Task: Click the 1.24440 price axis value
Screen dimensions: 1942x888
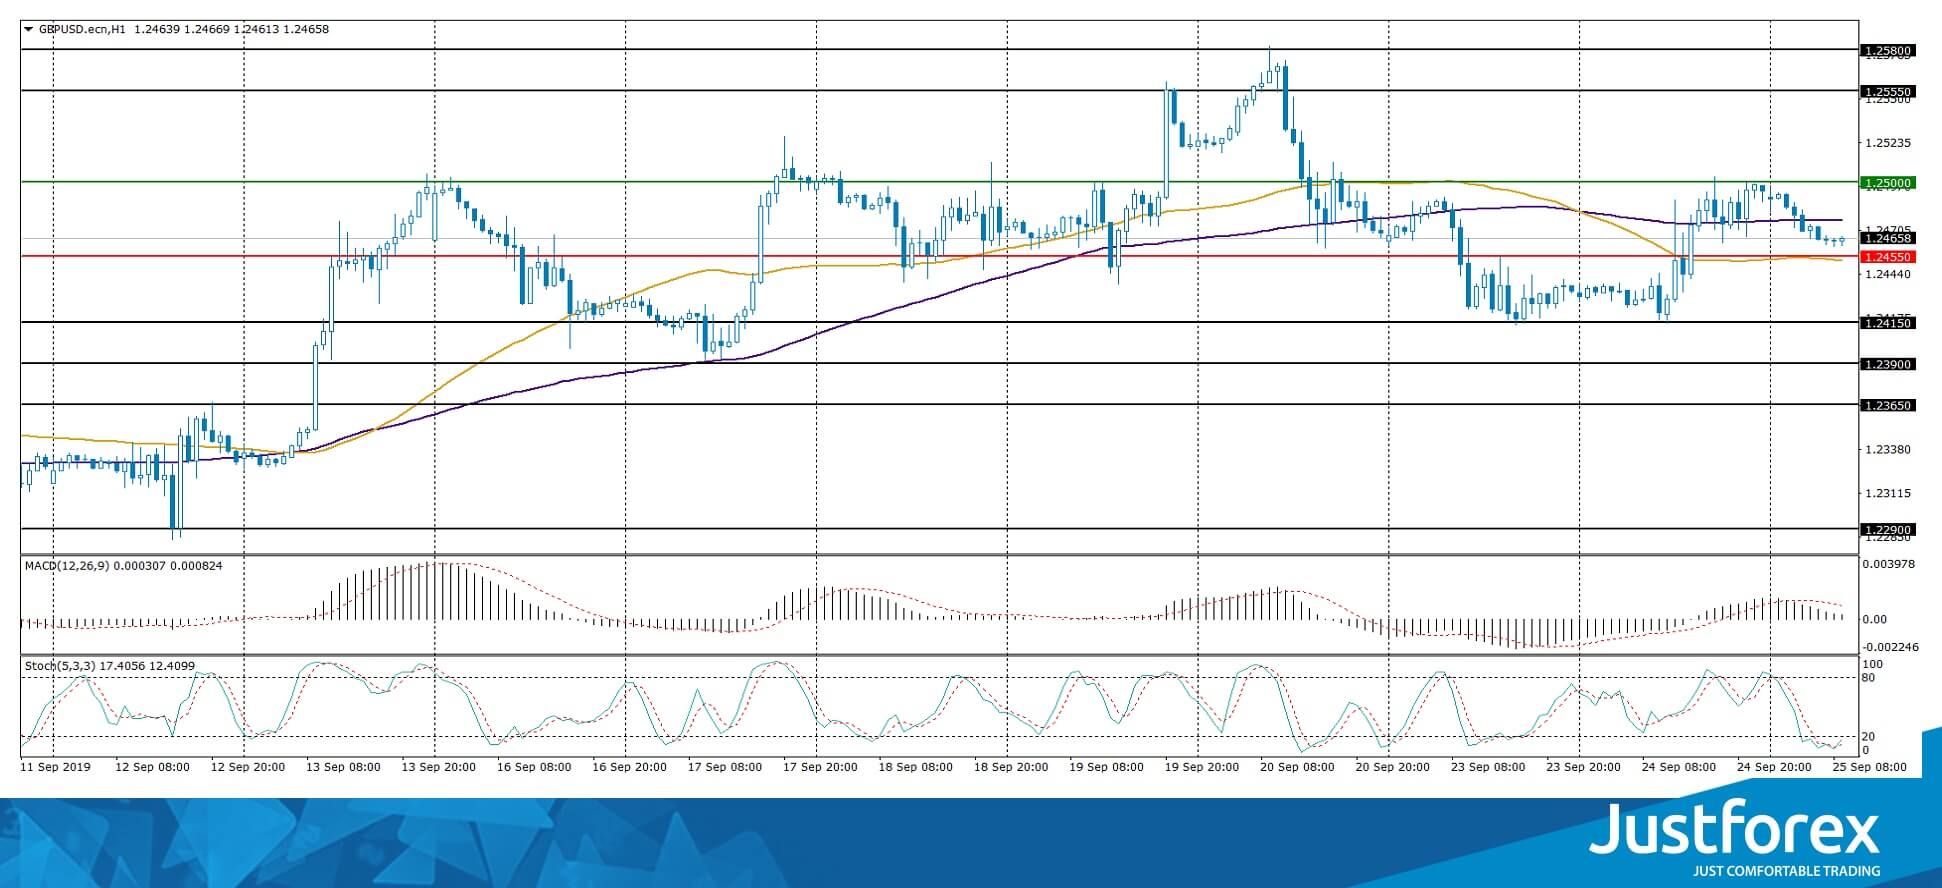Action: point(1887,273)
